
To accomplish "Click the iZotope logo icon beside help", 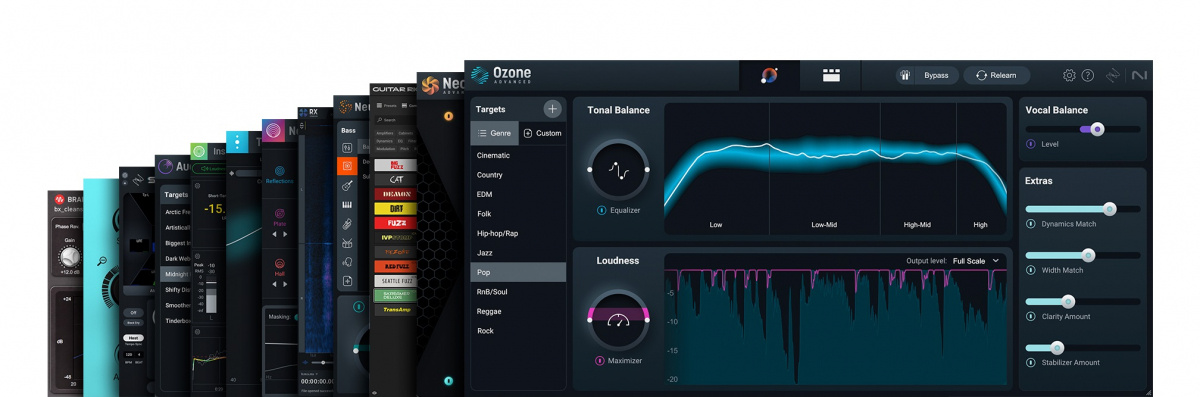I will pyautogui.click(x=1113, y=75).
